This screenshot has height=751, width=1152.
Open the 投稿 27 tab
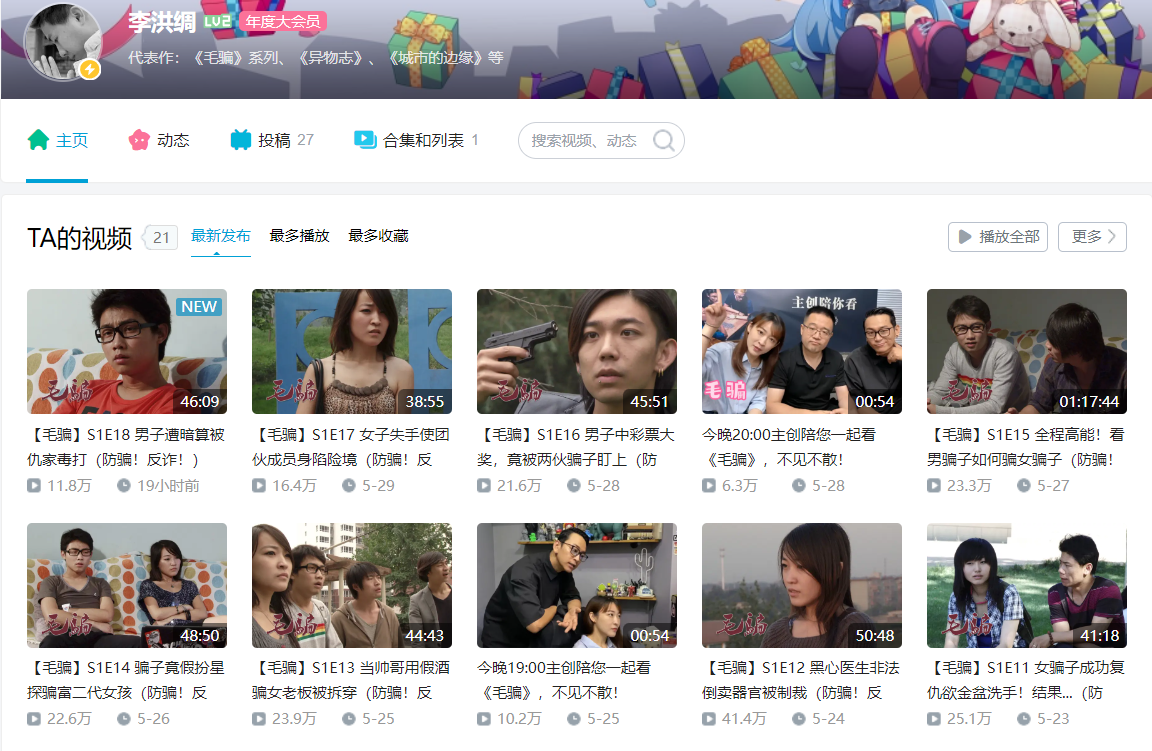pyautogui.click(x=272, y=140)
